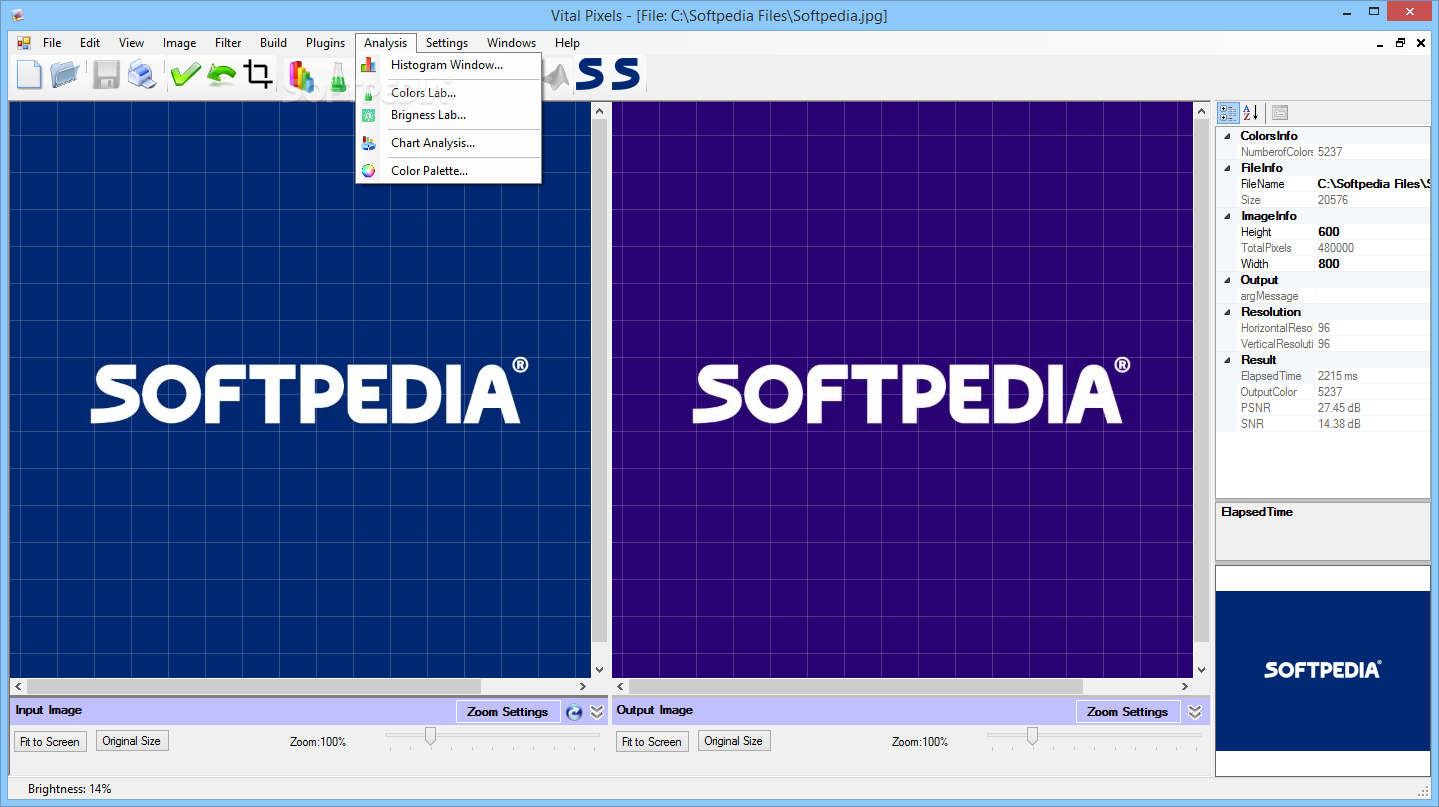
Task: Open the Plugins menu
Action: [x=325, y=43]
